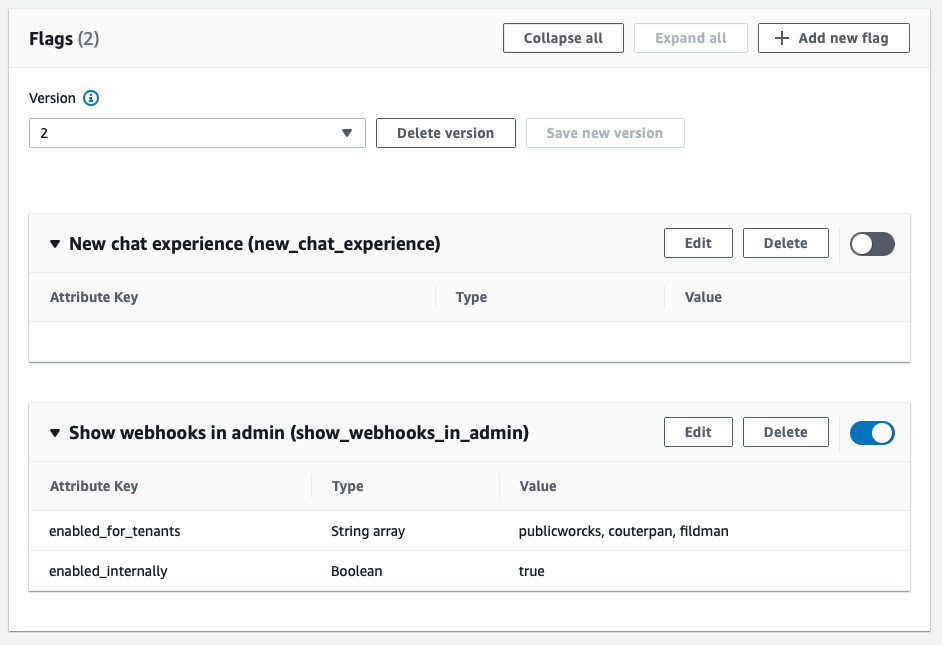Open the Version dropdown arrow
This screenshot has width=942, height=645.
[x=347, y=132]
